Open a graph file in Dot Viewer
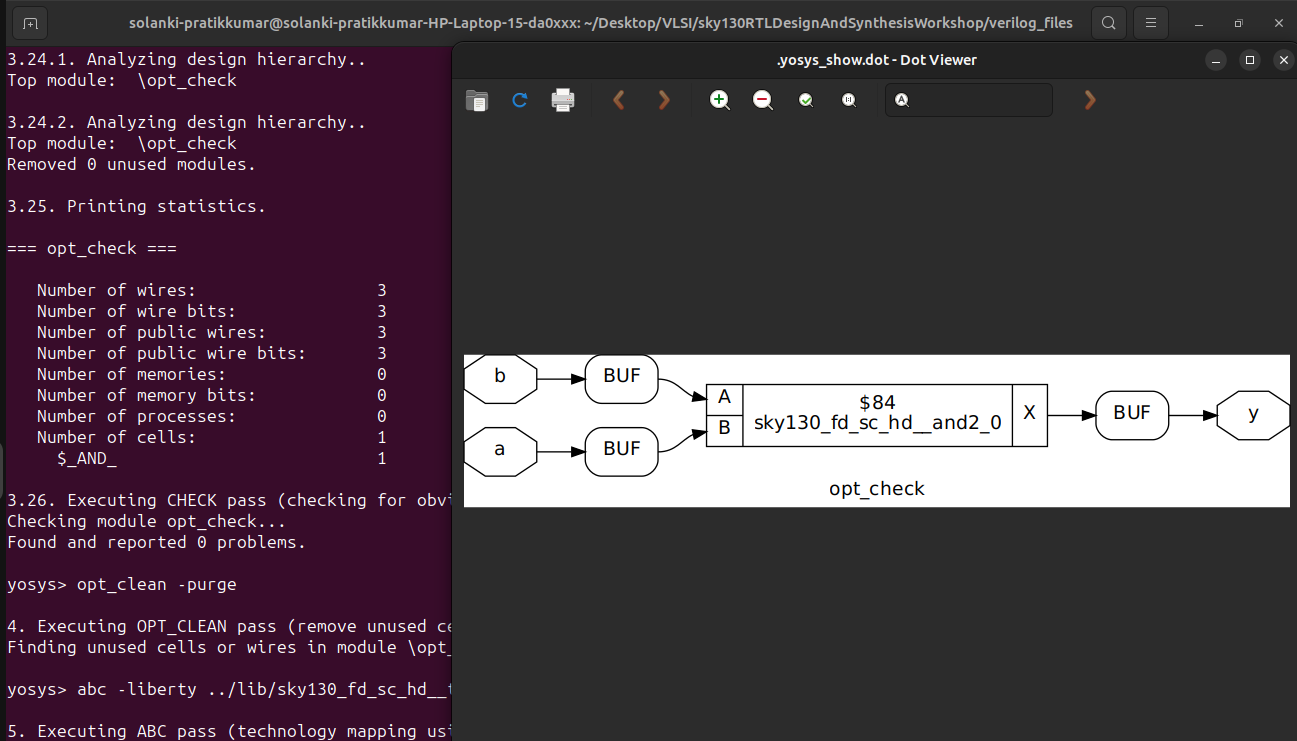 pyautogui.click(x=477, y=100)
